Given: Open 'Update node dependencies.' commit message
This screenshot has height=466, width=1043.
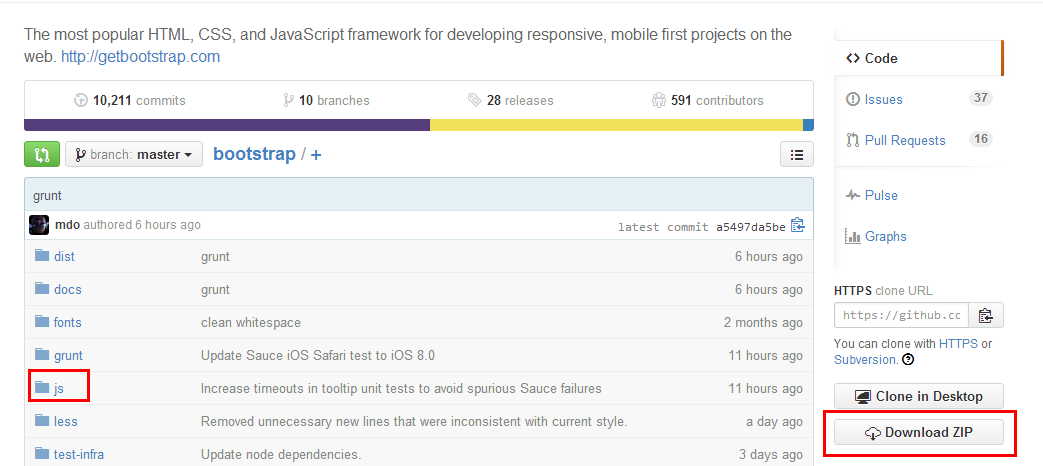Looking at the screenshot, I should pyautogui.click(x=281, y=455).
